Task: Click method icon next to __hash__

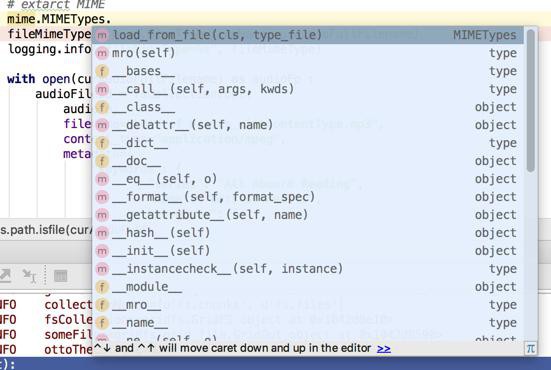Action: (x=102, y=233)
